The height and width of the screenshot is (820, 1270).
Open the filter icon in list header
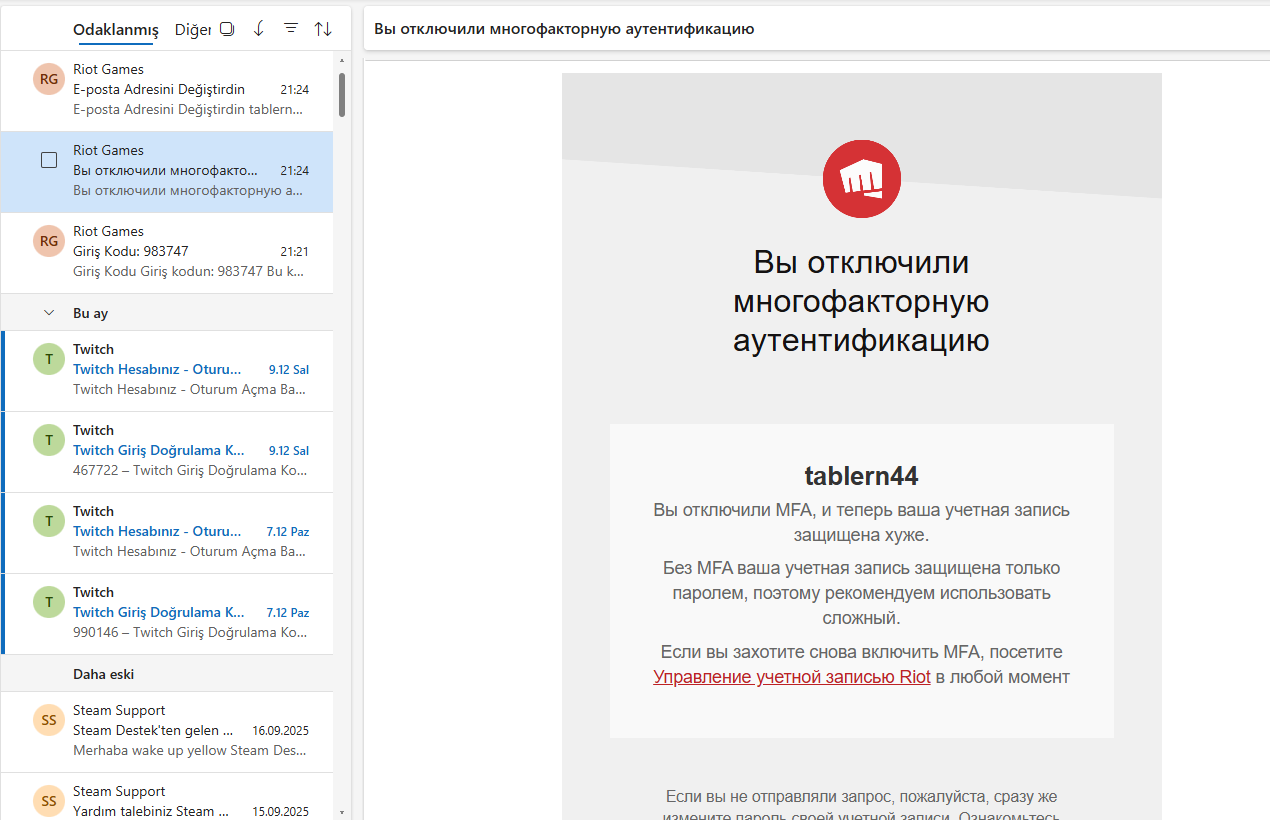291,29
